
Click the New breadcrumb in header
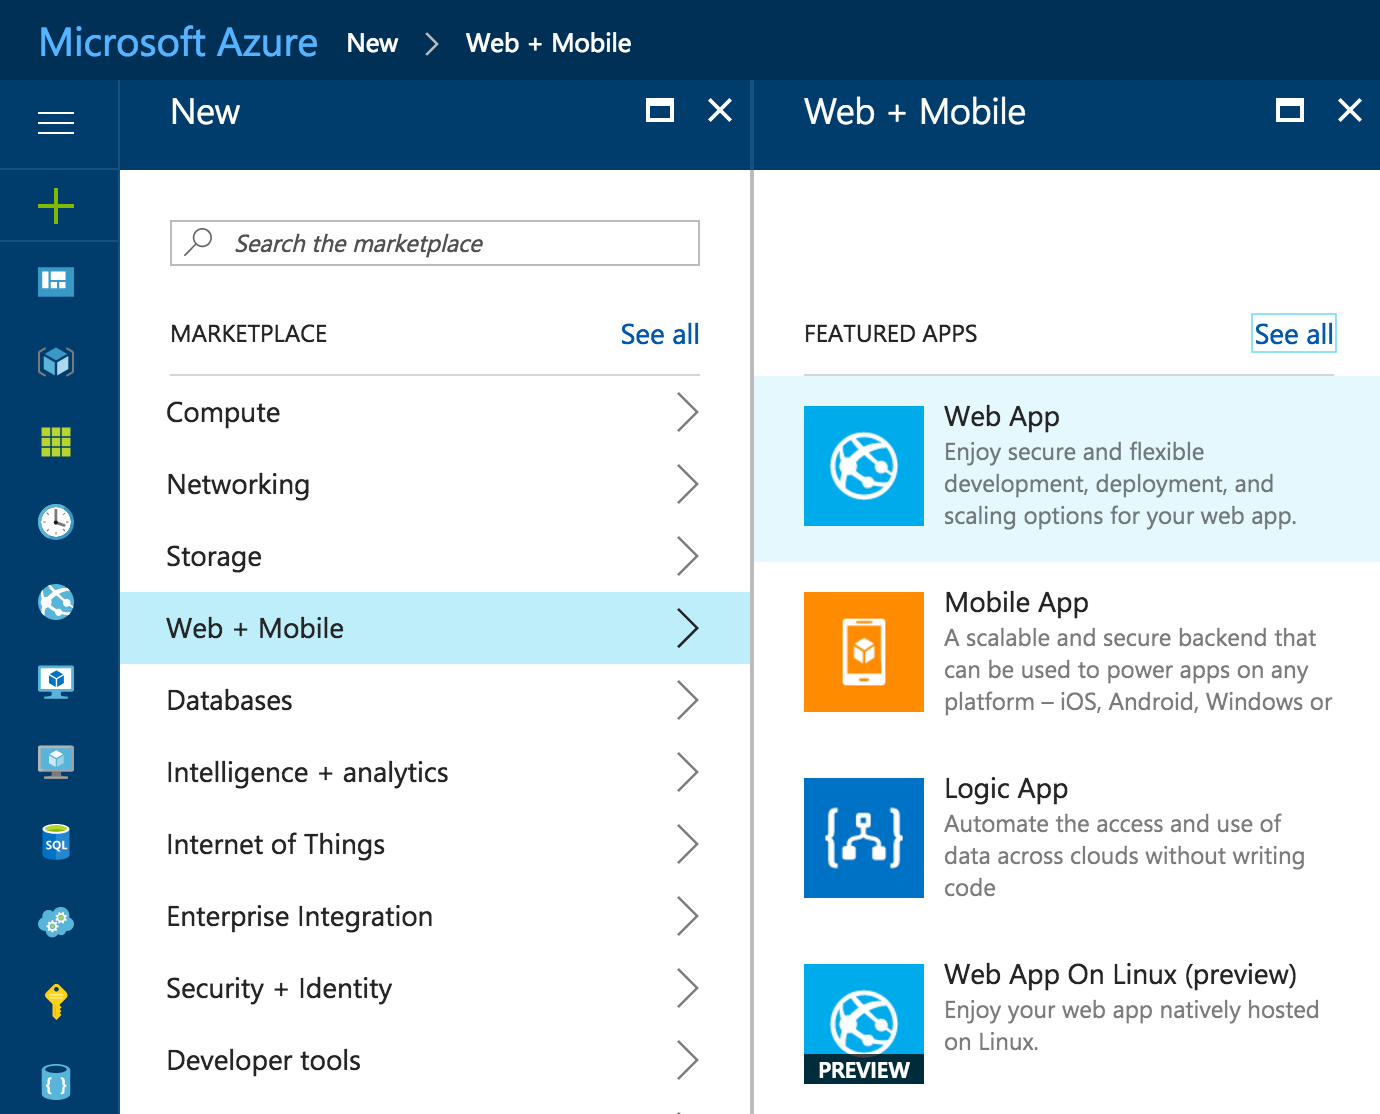pyautogui.click(x=372, y=43)
